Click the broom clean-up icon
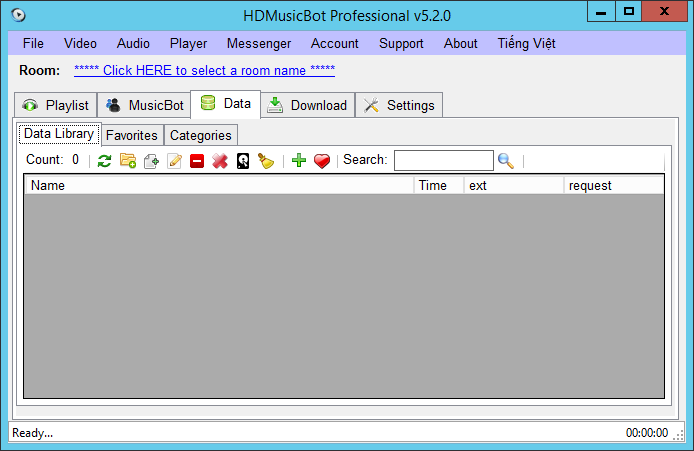694x451 pixels. click(x=266, y=161)
